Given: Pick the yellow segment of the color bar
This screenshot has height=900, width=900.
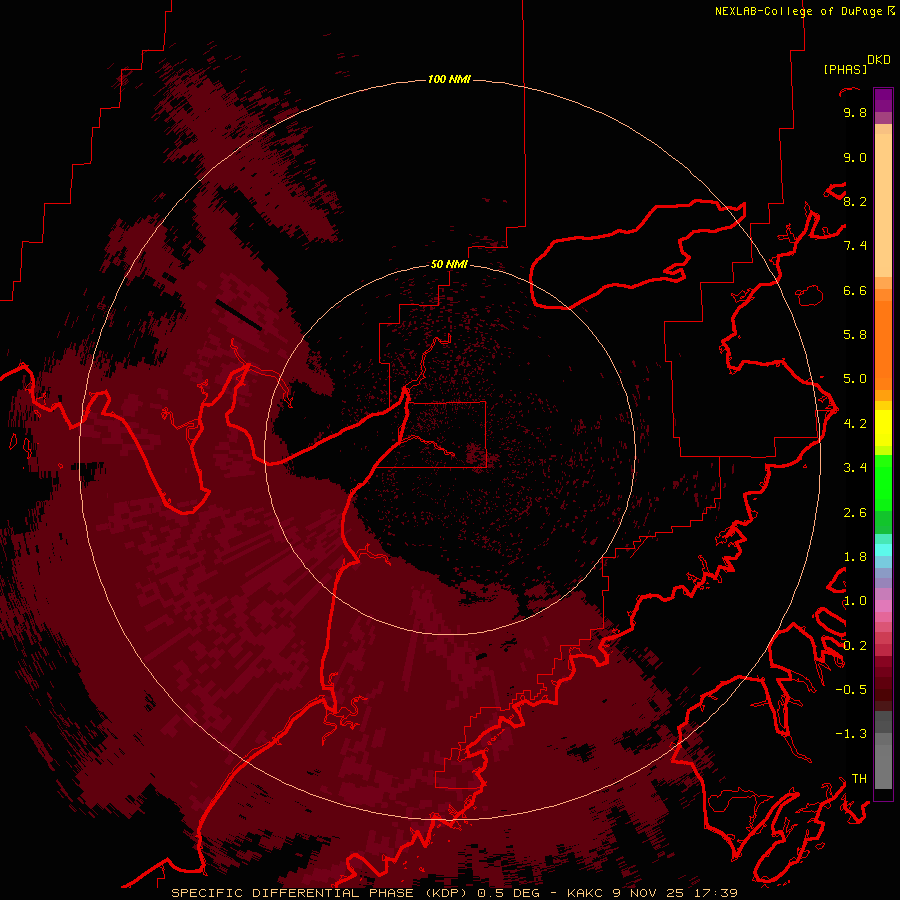Looking at the screenshot, I should click(x=883, y=428).
